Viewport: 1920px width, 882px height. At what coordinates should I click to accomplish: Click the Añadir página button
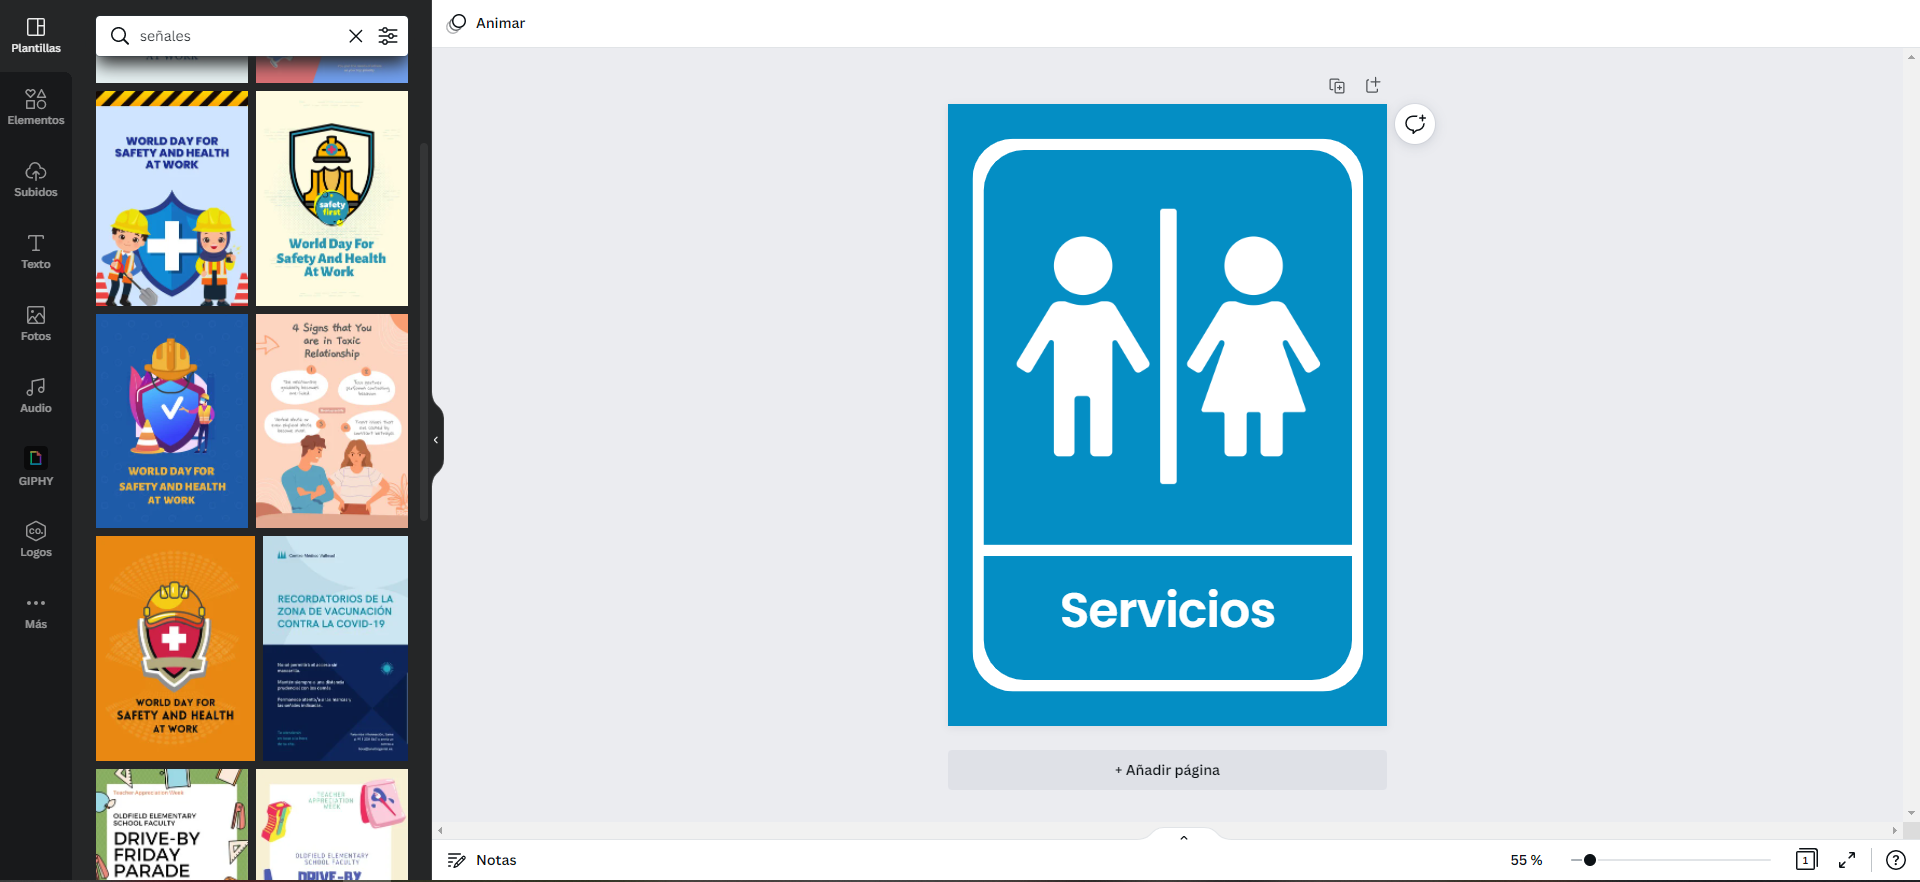(x=1167, y=770)
